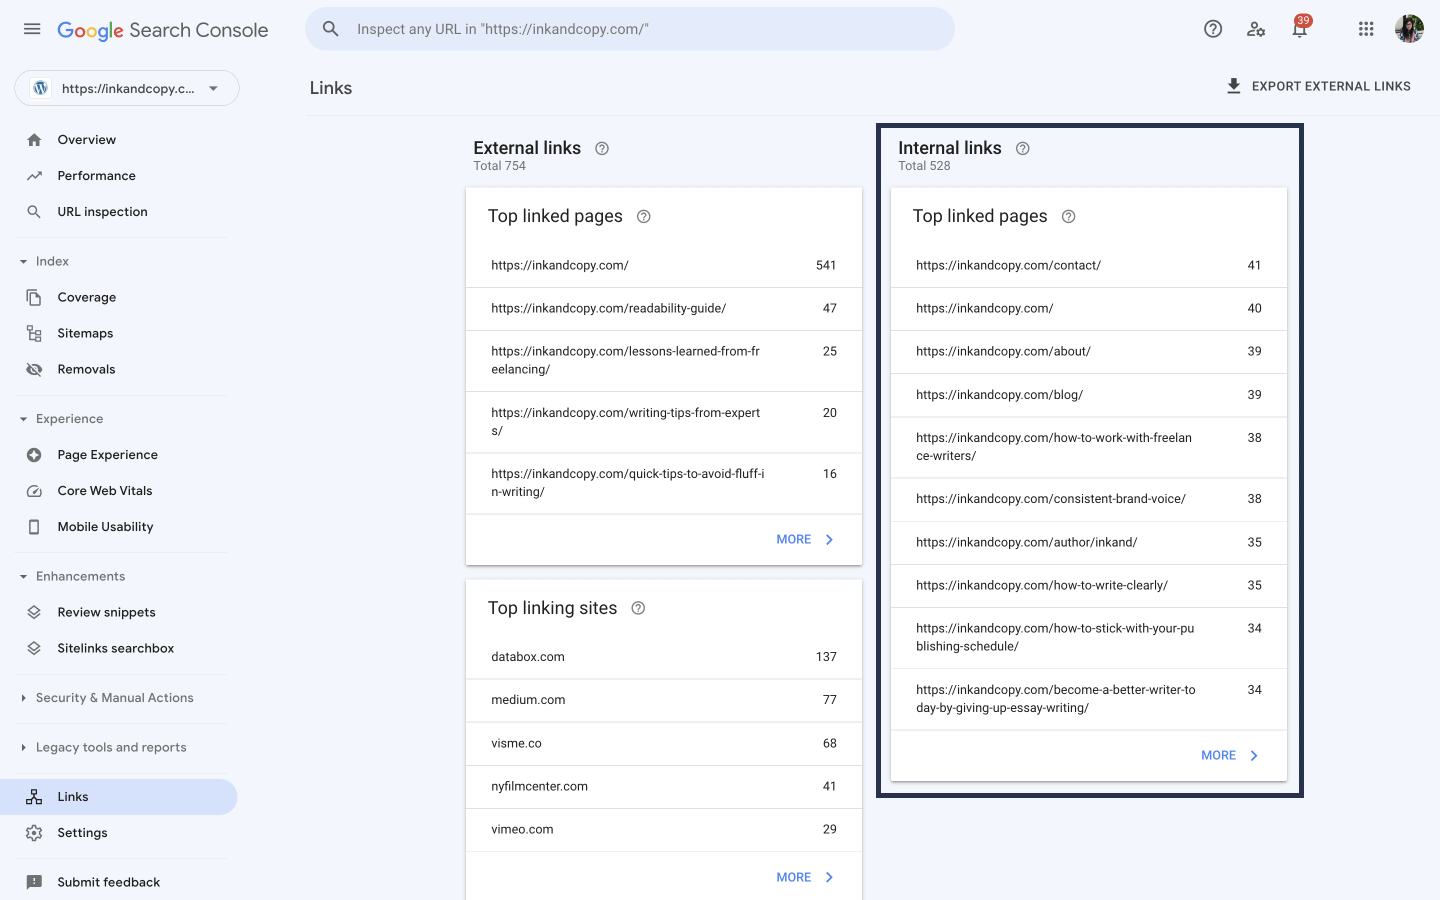Open the notifications bell

1299,29
